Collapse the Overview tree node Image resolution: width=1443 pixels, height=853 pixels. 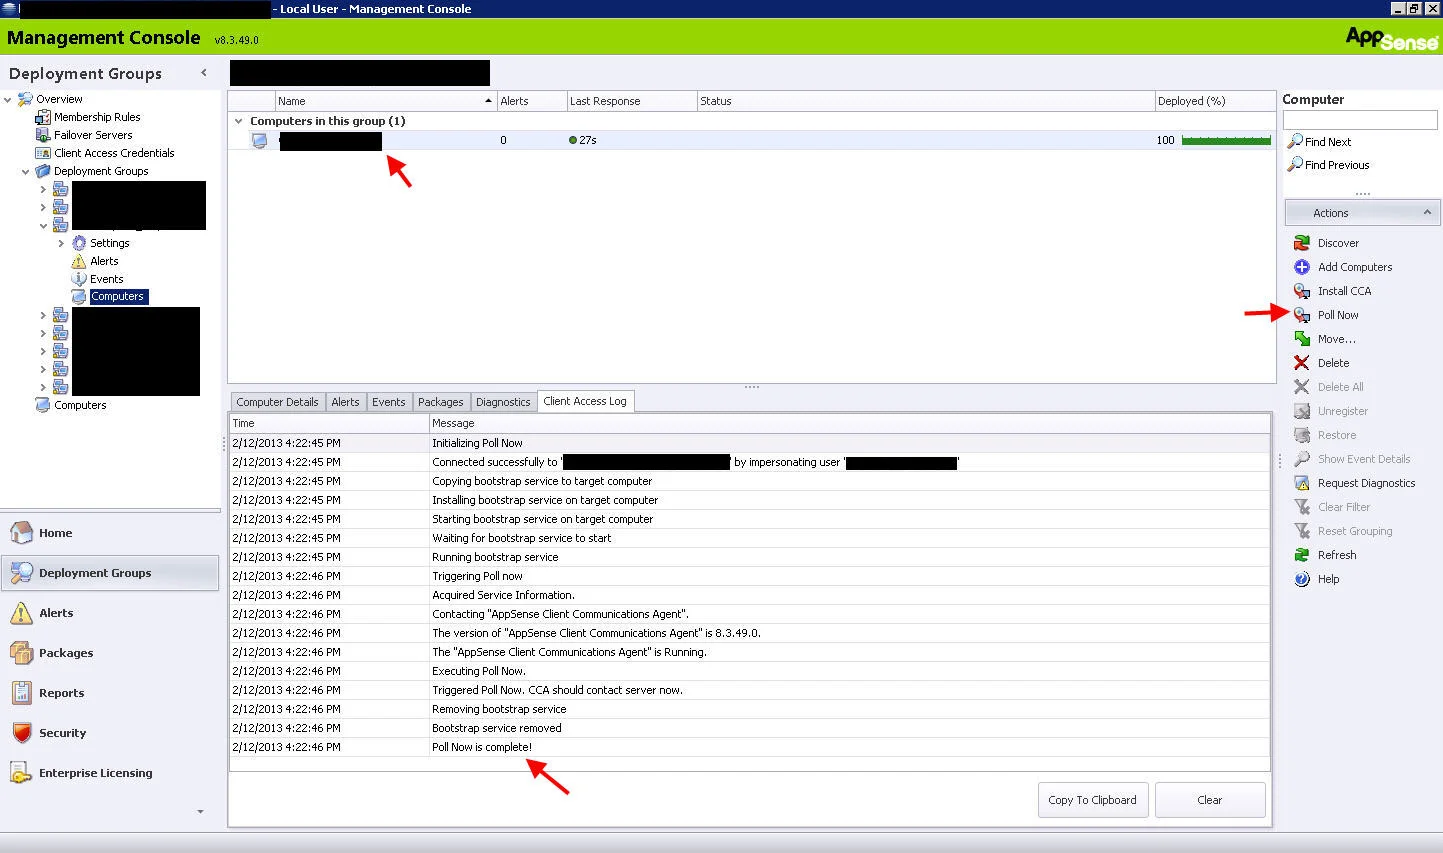click(8, 99)
